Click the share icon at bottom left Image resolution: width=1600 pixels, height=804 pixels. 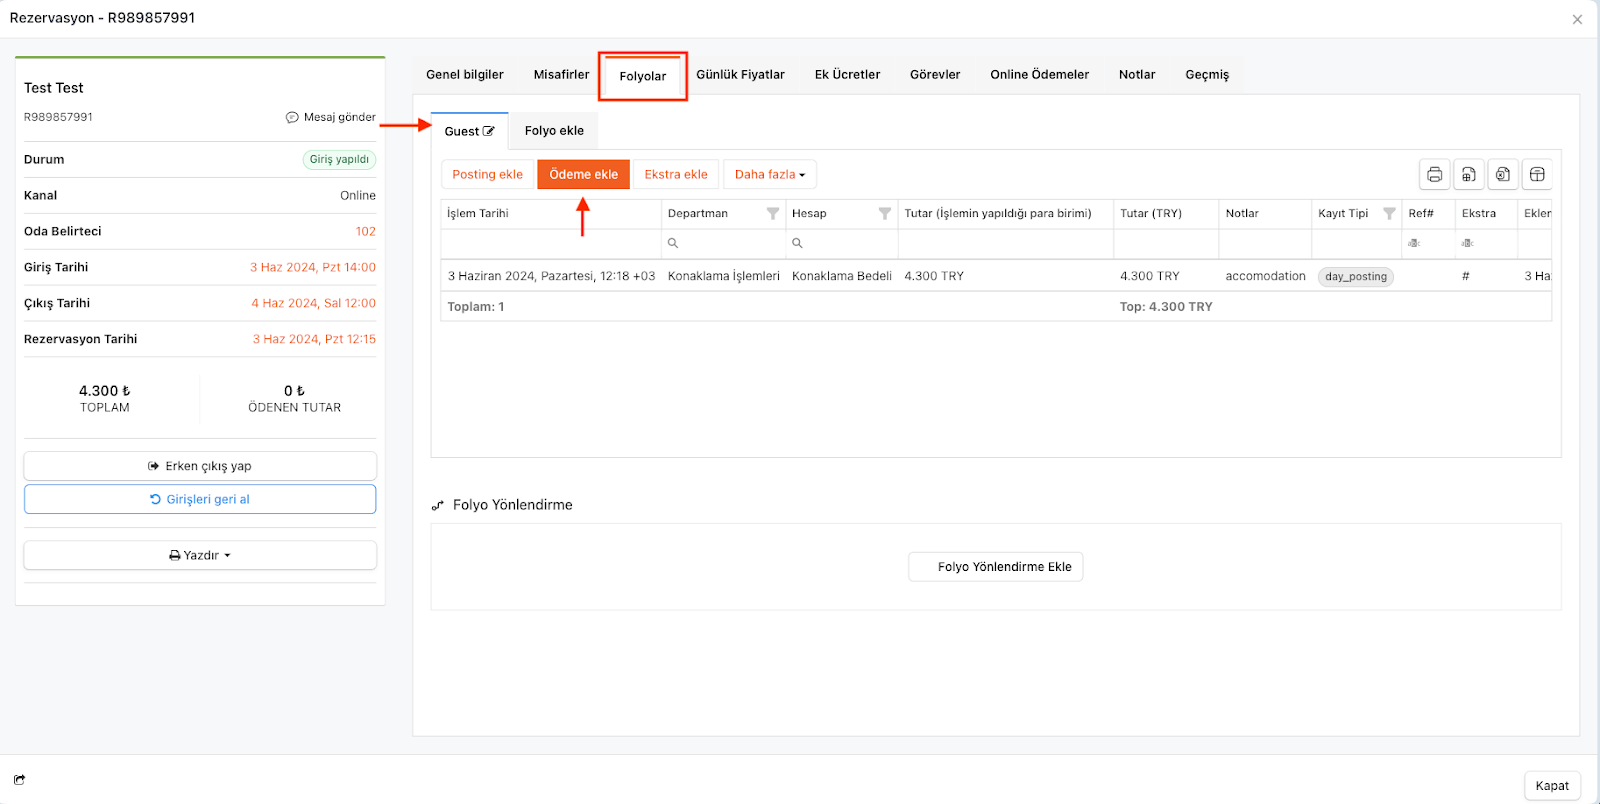pyautogui.click(x=20, y=780)
